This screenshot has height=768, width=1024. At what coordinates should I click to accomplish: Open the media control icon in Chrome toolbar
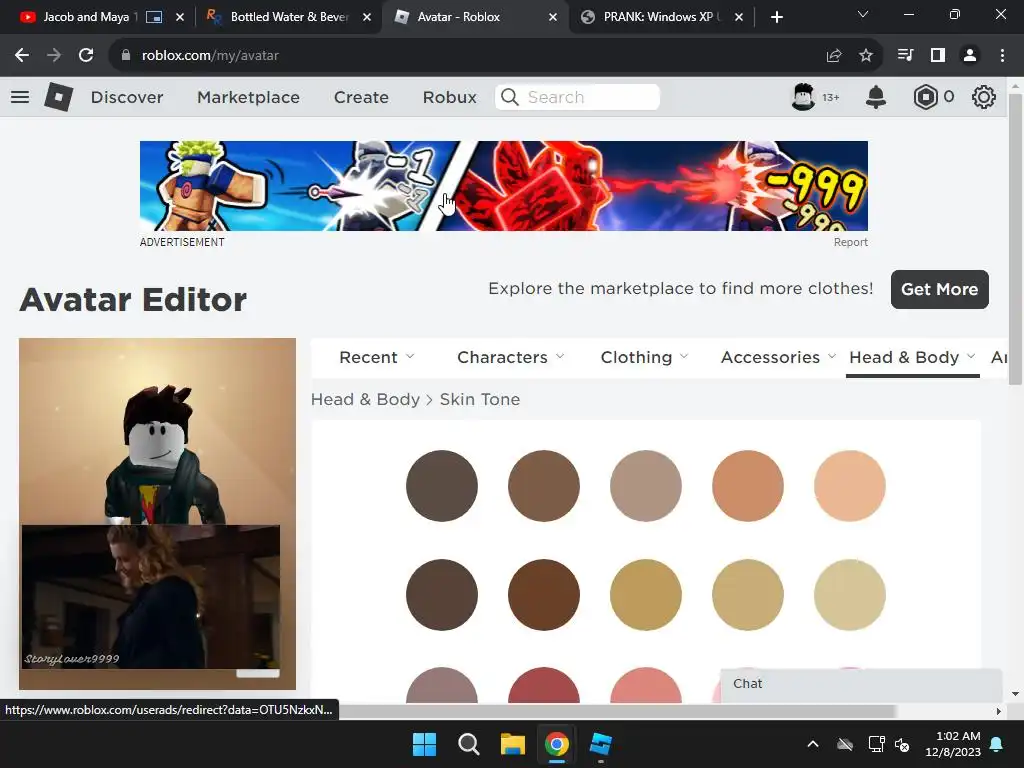(905, 56)
